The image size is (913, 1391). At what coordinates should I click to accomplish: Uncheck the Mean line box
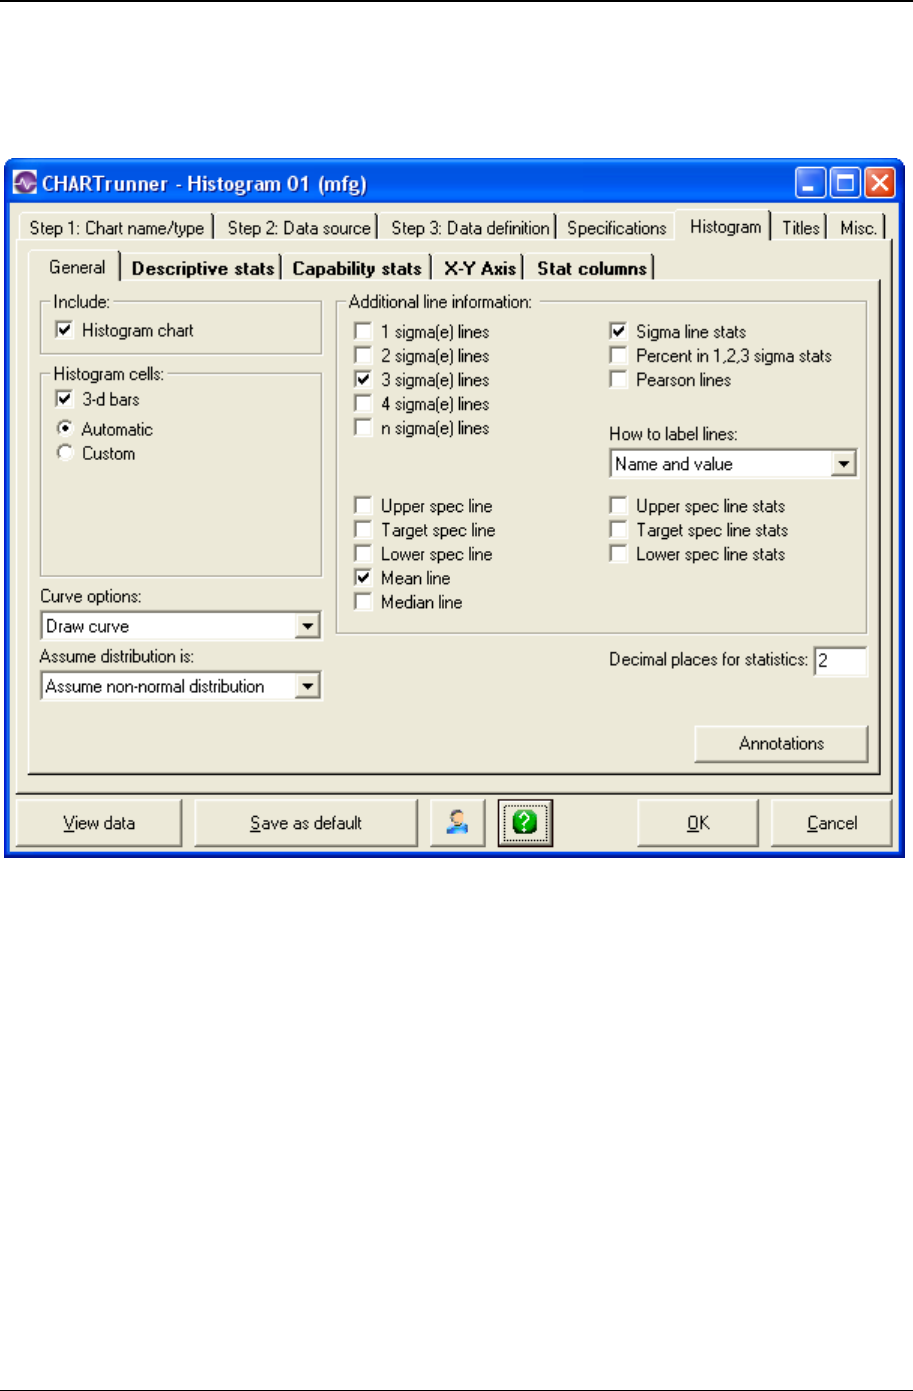[x=363, y=578]
